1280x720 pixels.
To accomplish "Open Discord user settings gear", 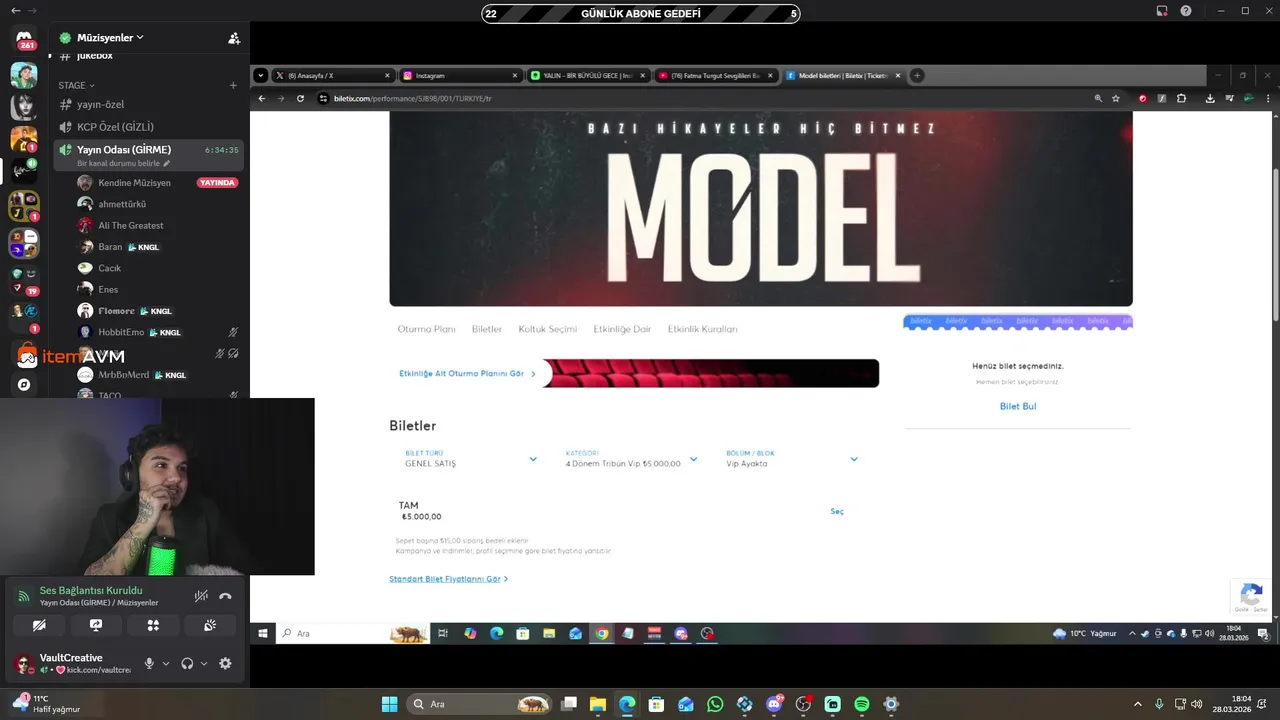I will [x=225, y=663].
